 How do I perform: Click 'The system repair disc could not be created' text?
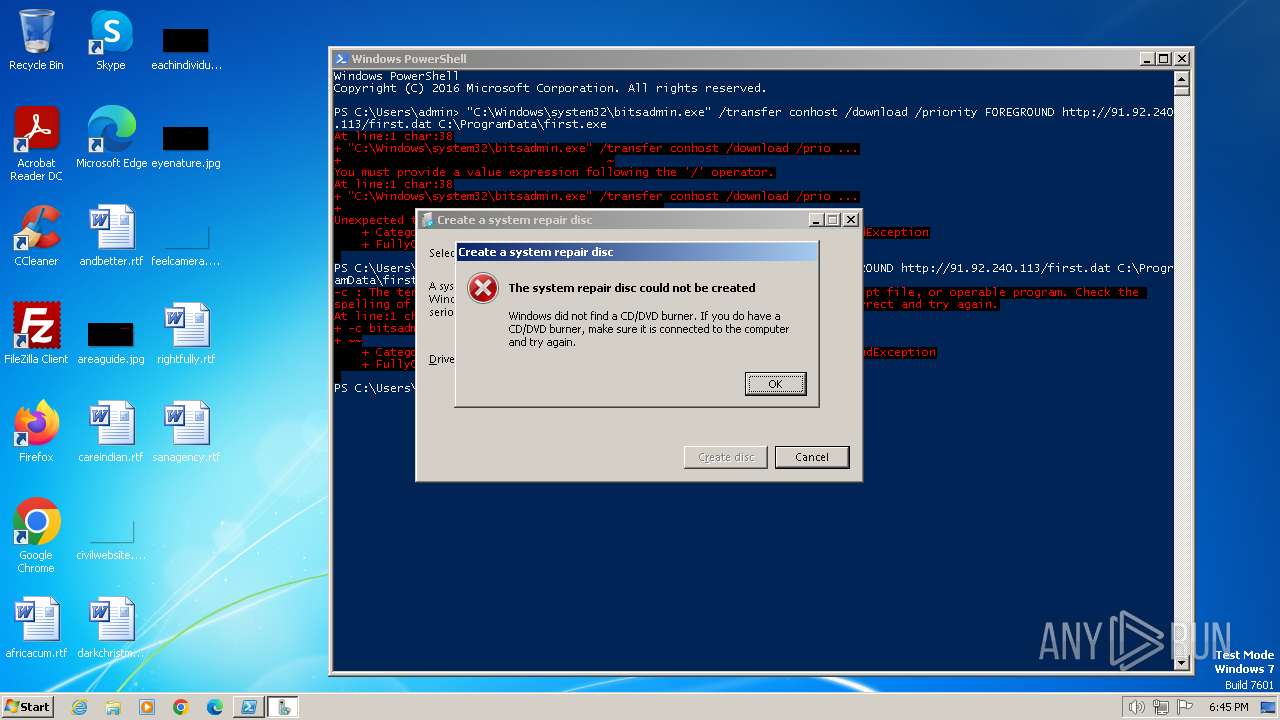pyautogui.click(x=632, y=288)
